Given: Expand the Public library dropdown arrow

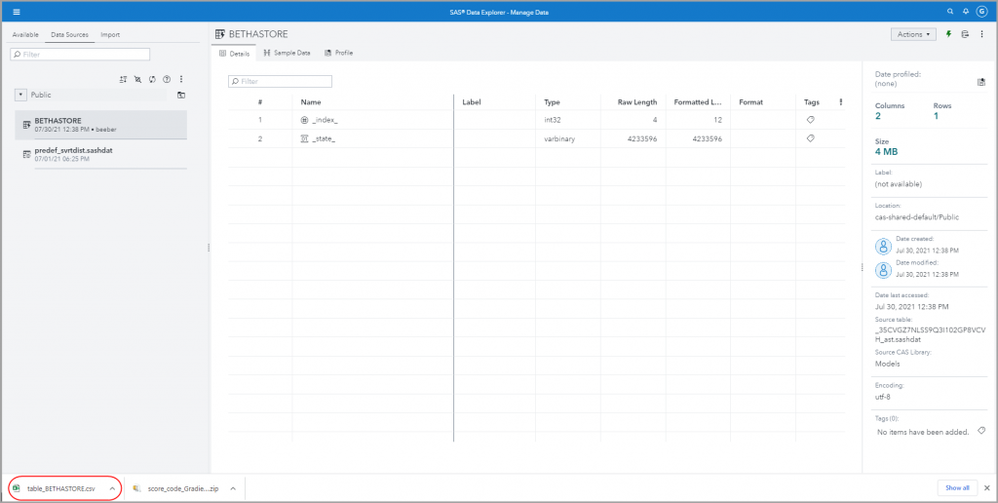Looking at the screenshot, I should click(20, 95).
